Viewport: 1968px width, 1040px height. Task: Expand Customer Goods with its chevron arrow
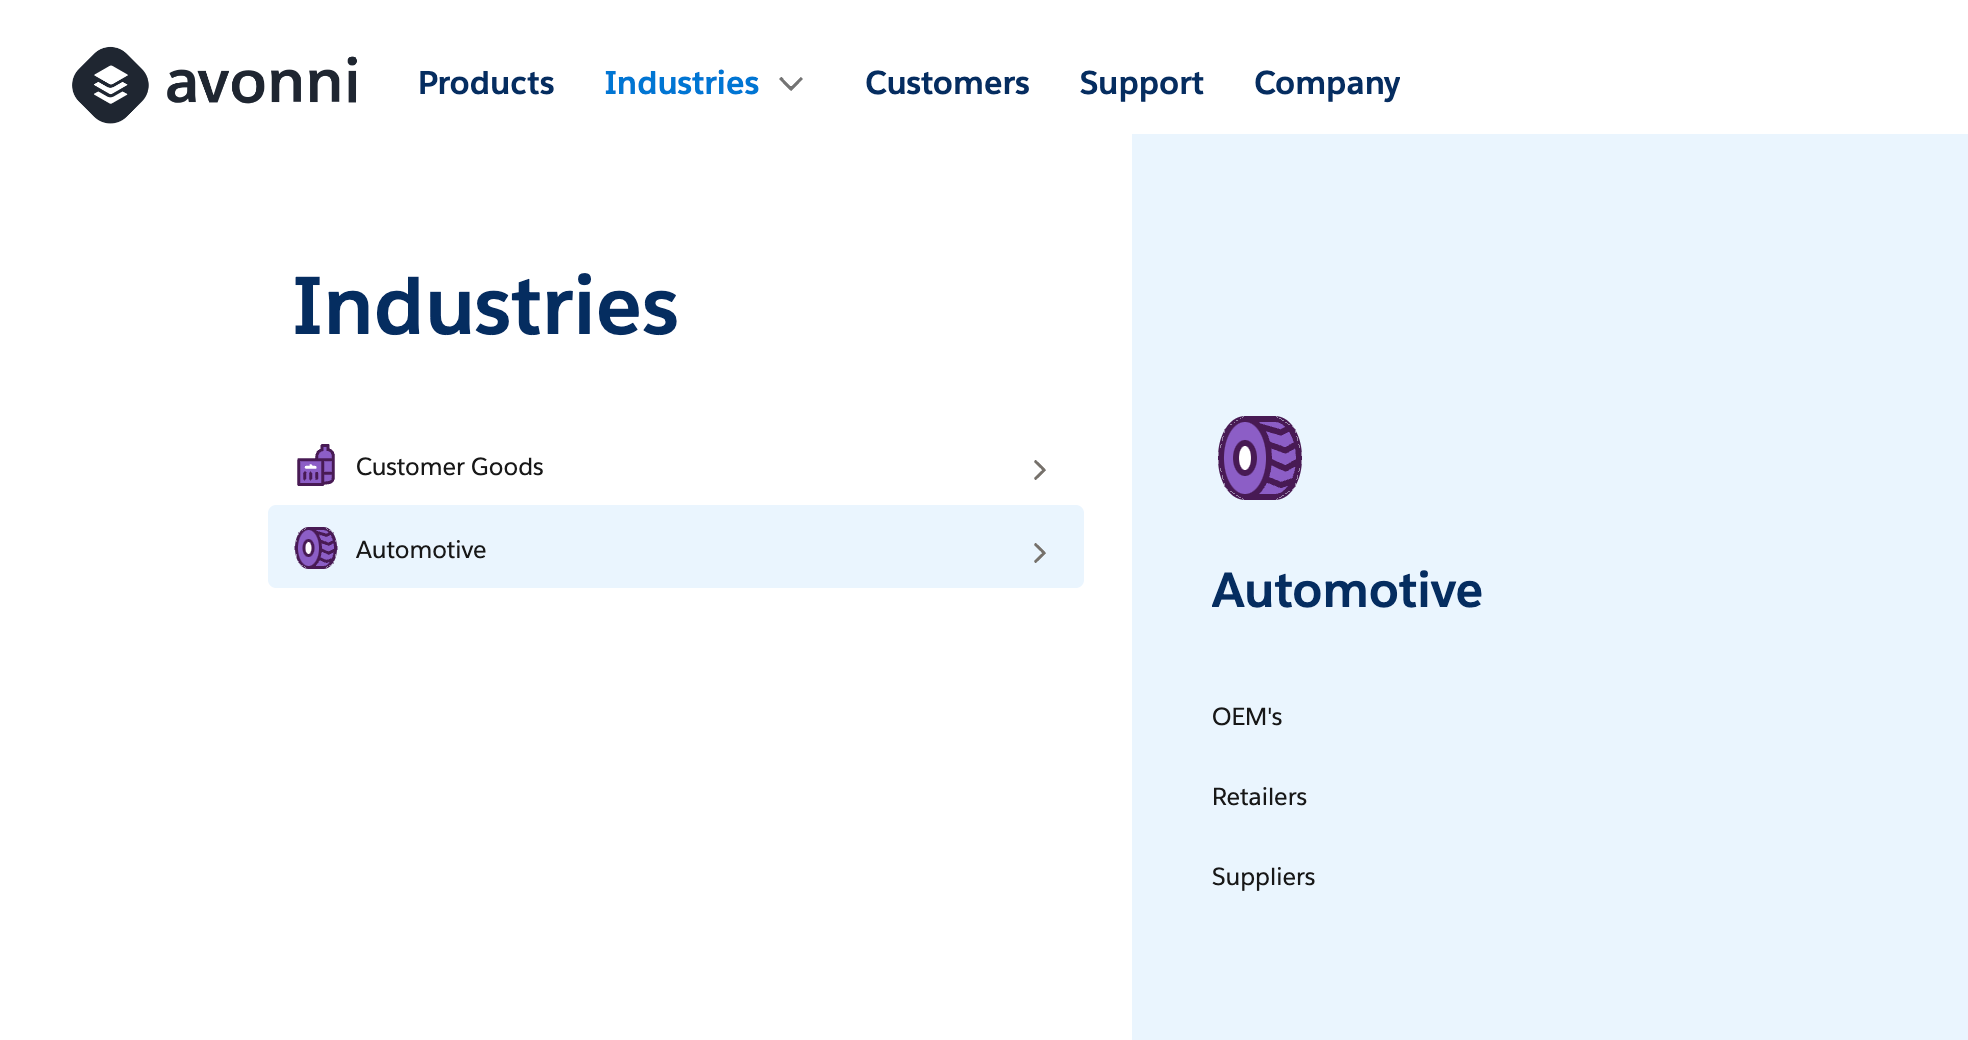pyautogui.click(x=1039, y=470)
